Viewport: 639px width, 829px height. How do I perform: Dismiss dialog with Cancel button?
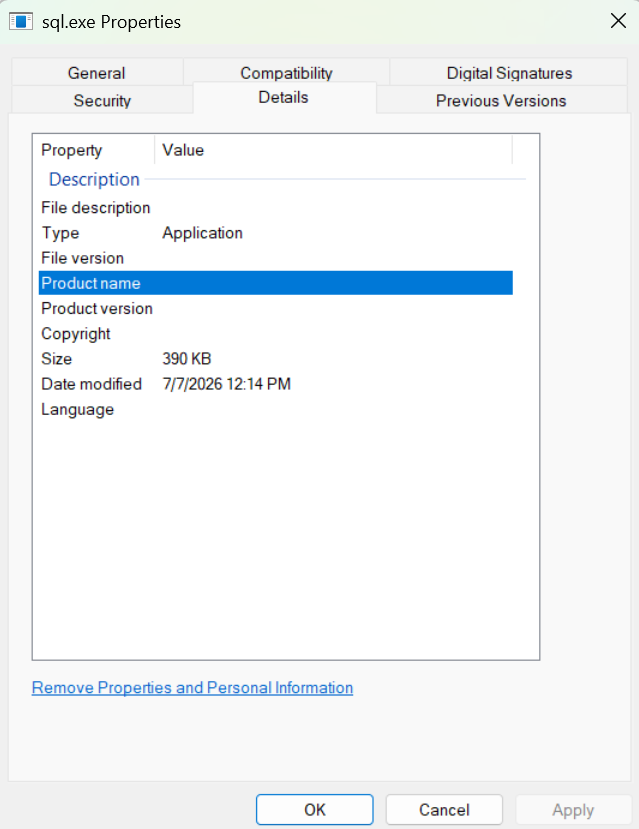coord(444,809)
